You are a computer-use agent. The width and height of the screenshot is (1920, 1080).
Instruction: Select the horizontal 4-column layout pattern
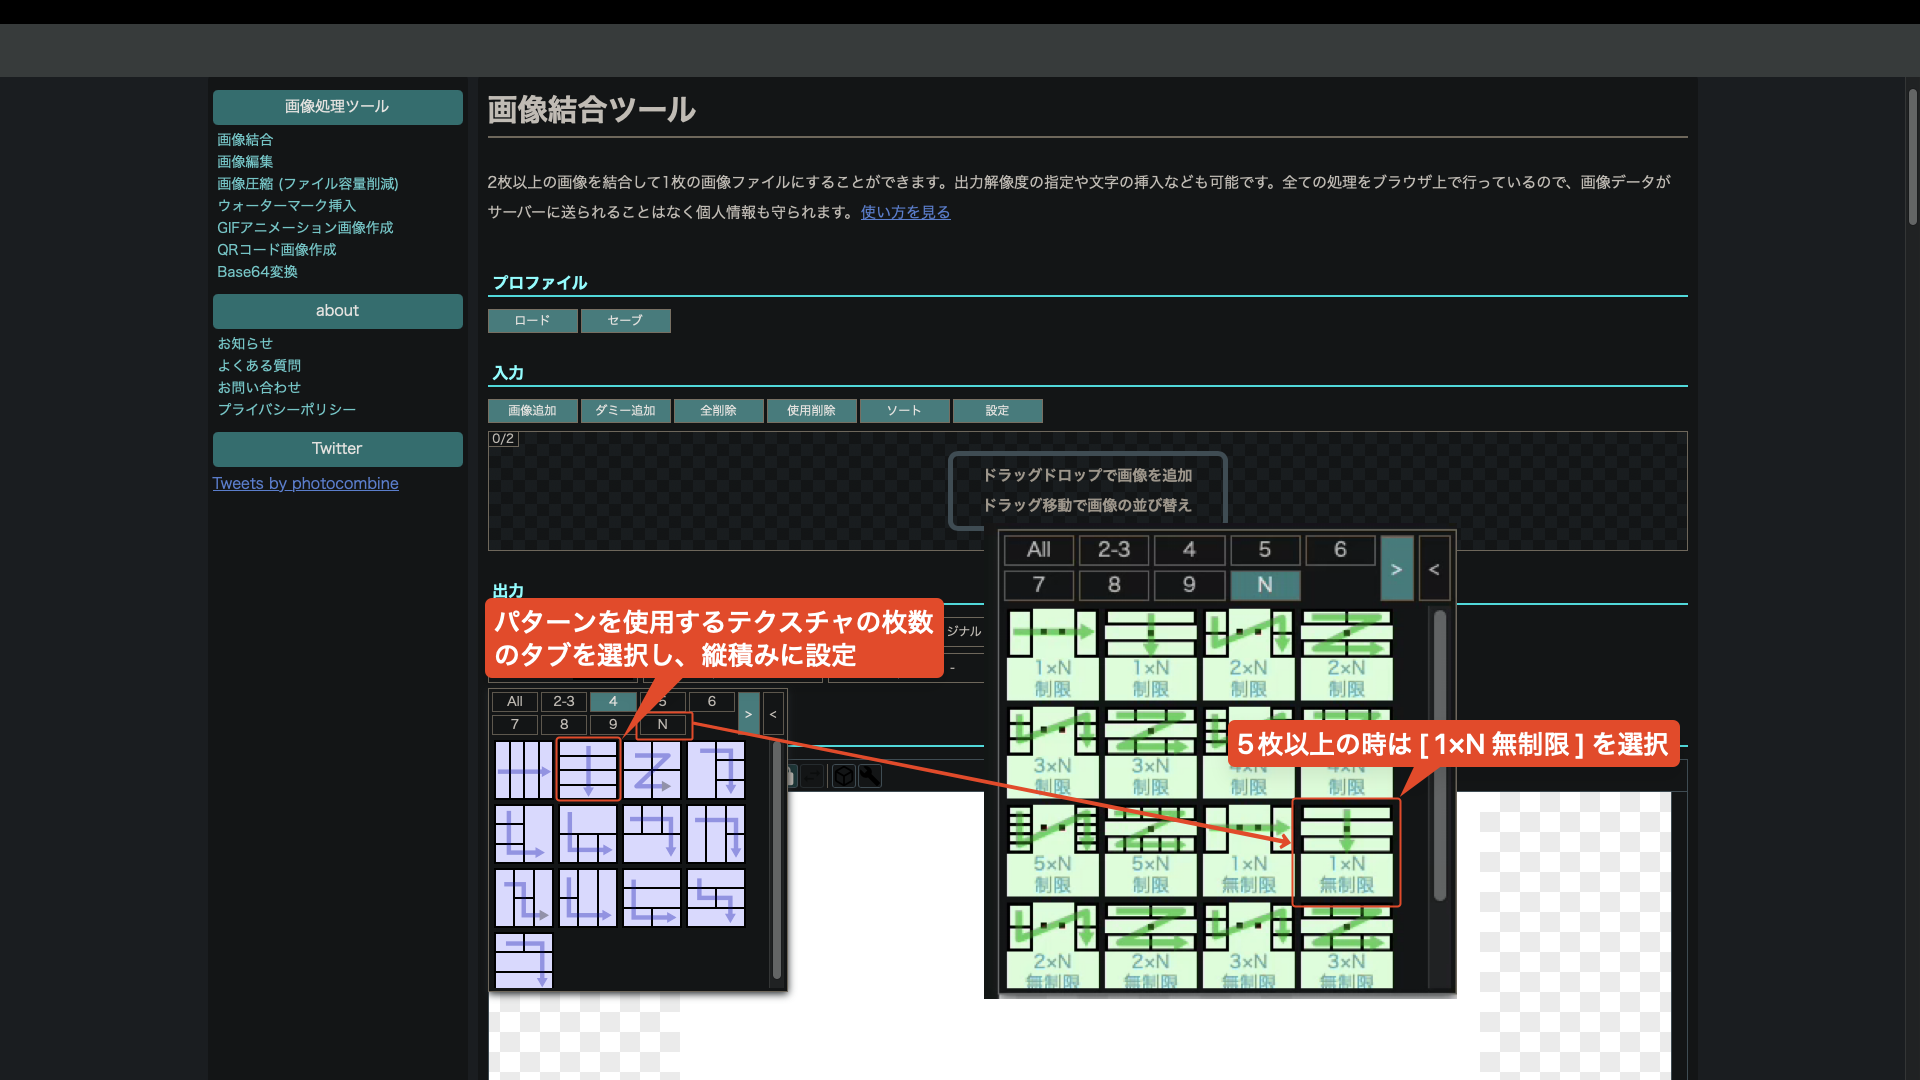524,770
